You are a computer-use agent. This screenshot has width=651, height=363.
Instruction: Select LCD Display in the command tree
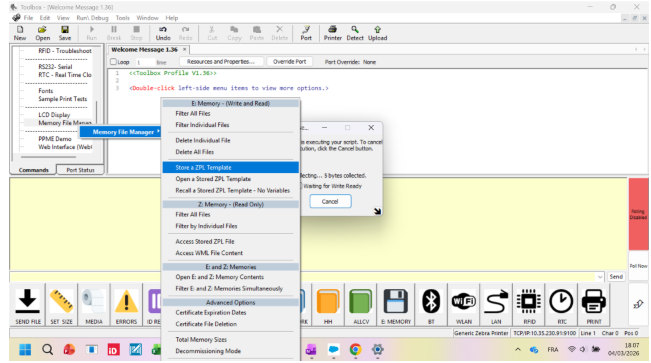54,115
